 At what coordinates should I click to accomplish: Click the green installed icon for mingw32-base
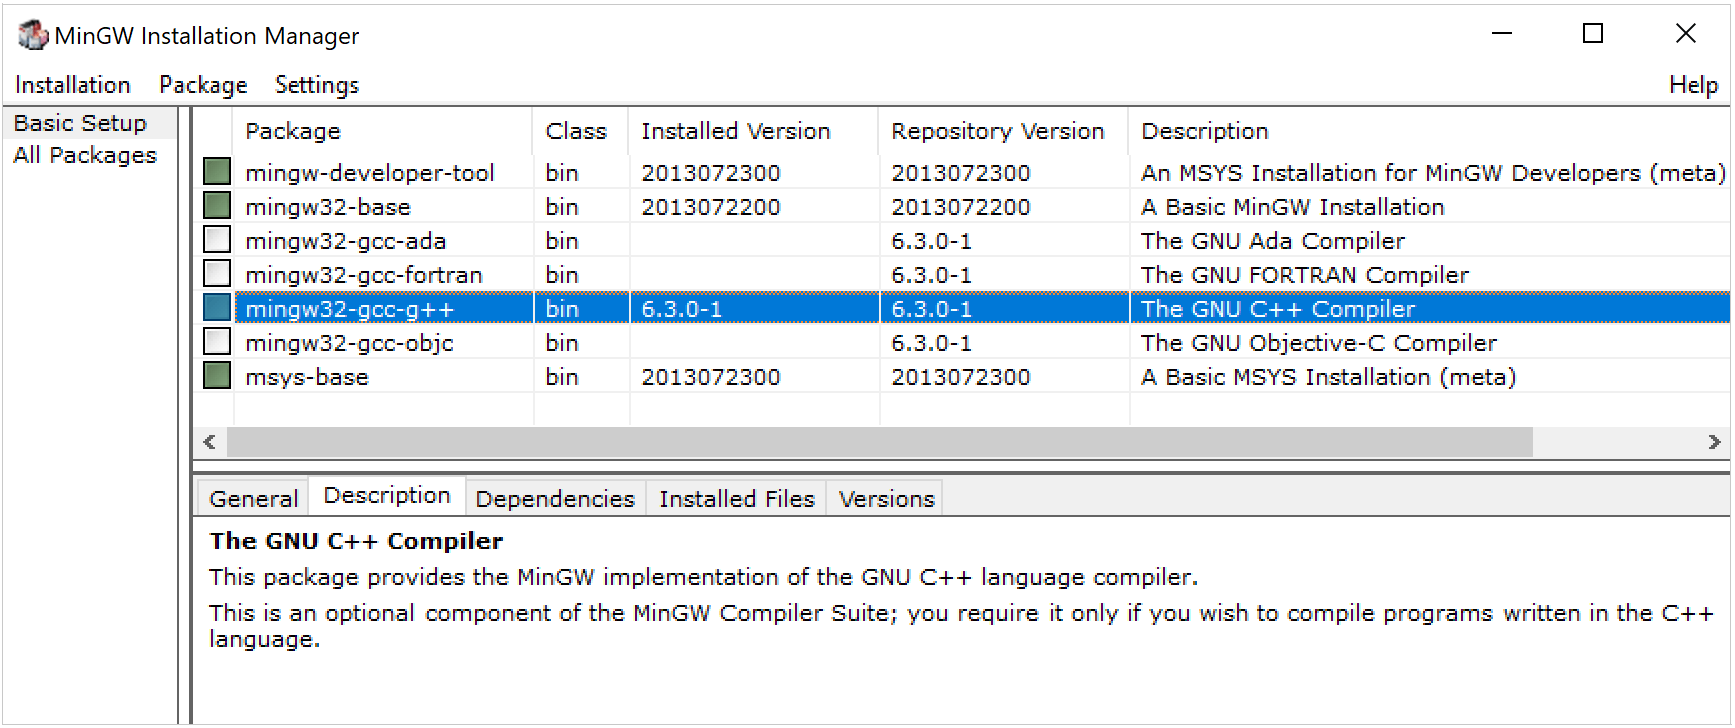tap(216, 206)
